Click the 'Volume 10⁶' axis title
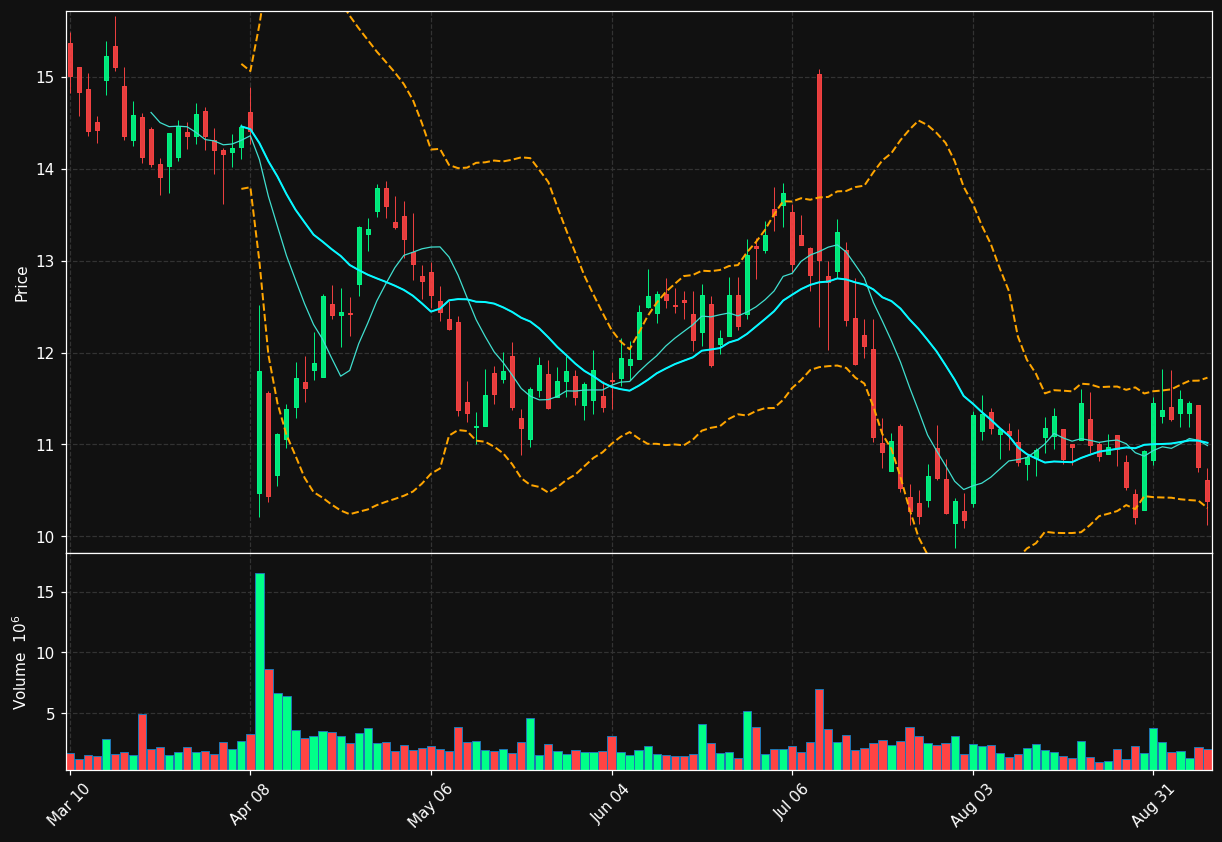The image size is (1222, 842). point(20,662)
